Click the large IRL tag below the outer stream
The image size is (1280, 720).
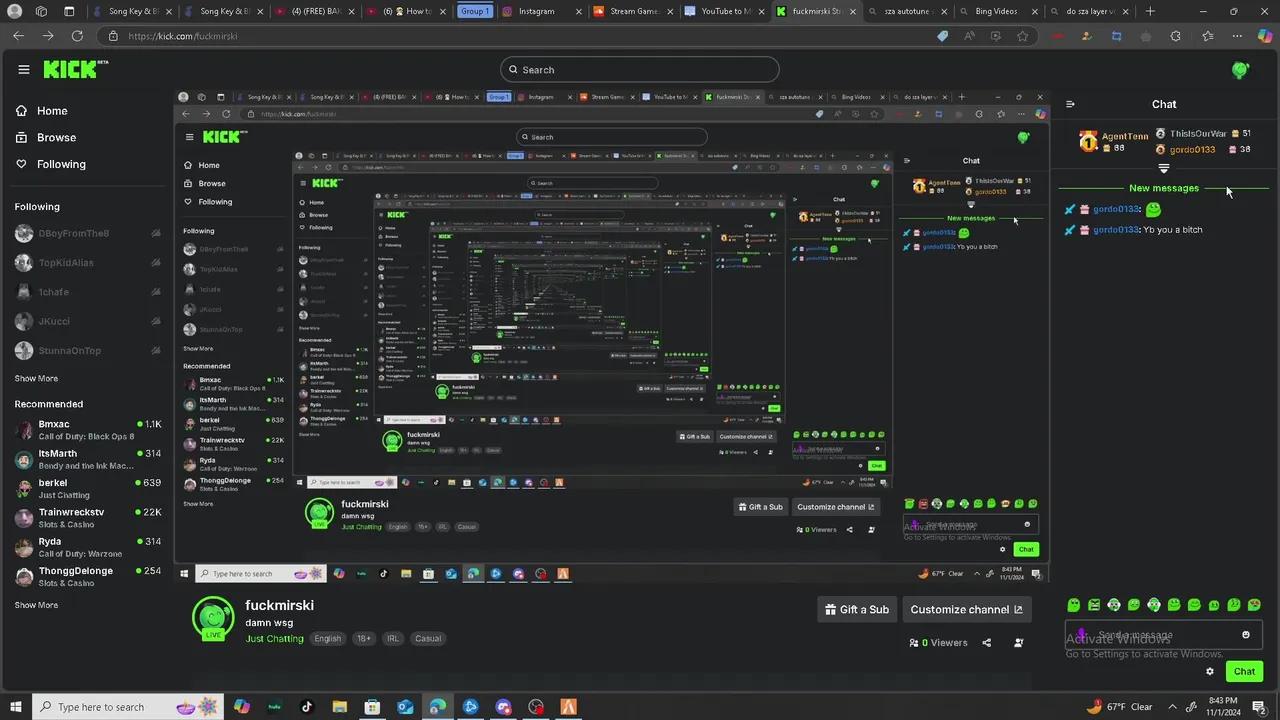pyautogui.click(x=393, y=639)
